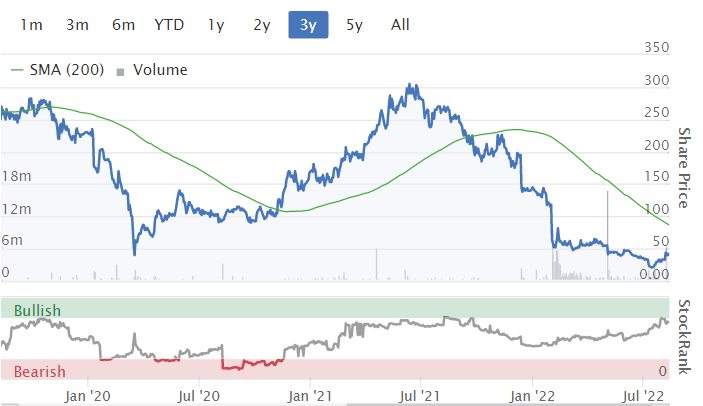Show All historical price data
The height and width of the screenshot is (406, 703).
pos(400,25)
